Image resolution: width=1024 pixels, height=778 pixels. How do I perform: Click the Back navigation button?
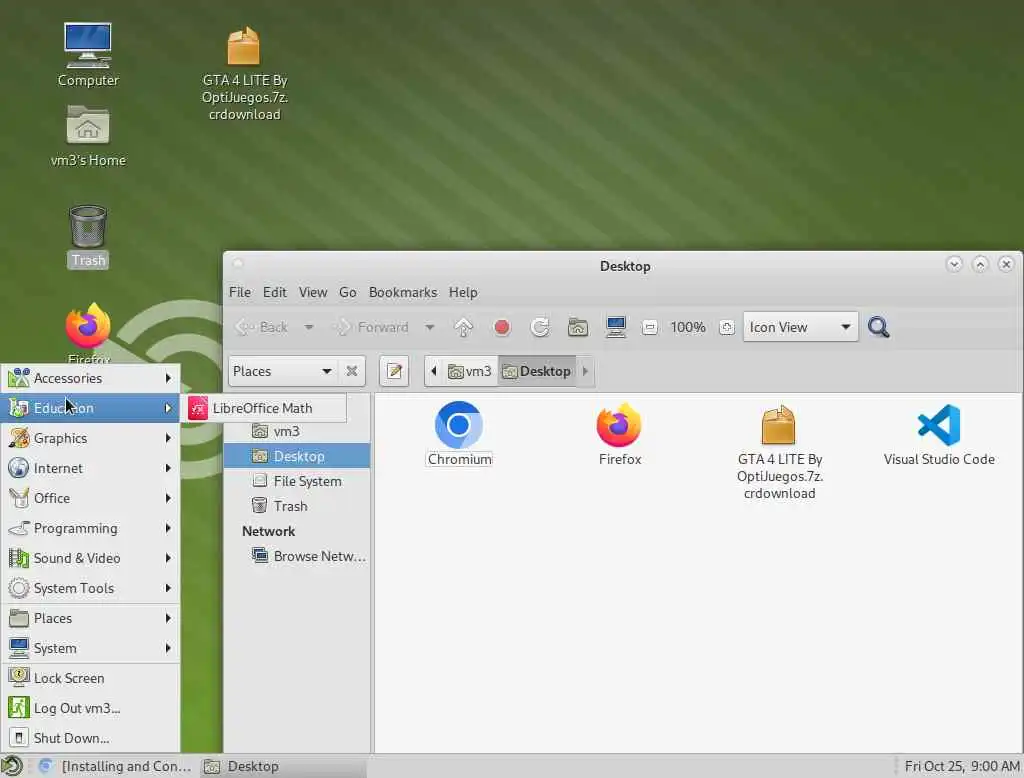coord(263,327)
